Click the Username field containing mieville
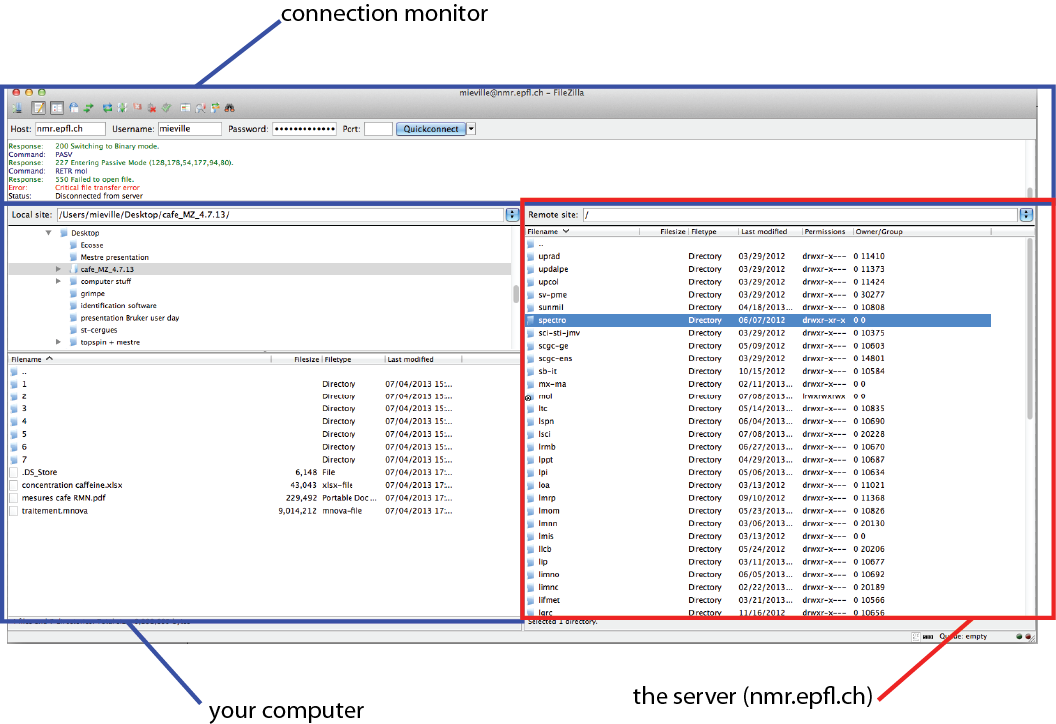Viewport: 1056px width, 724px height. (189, 129)
